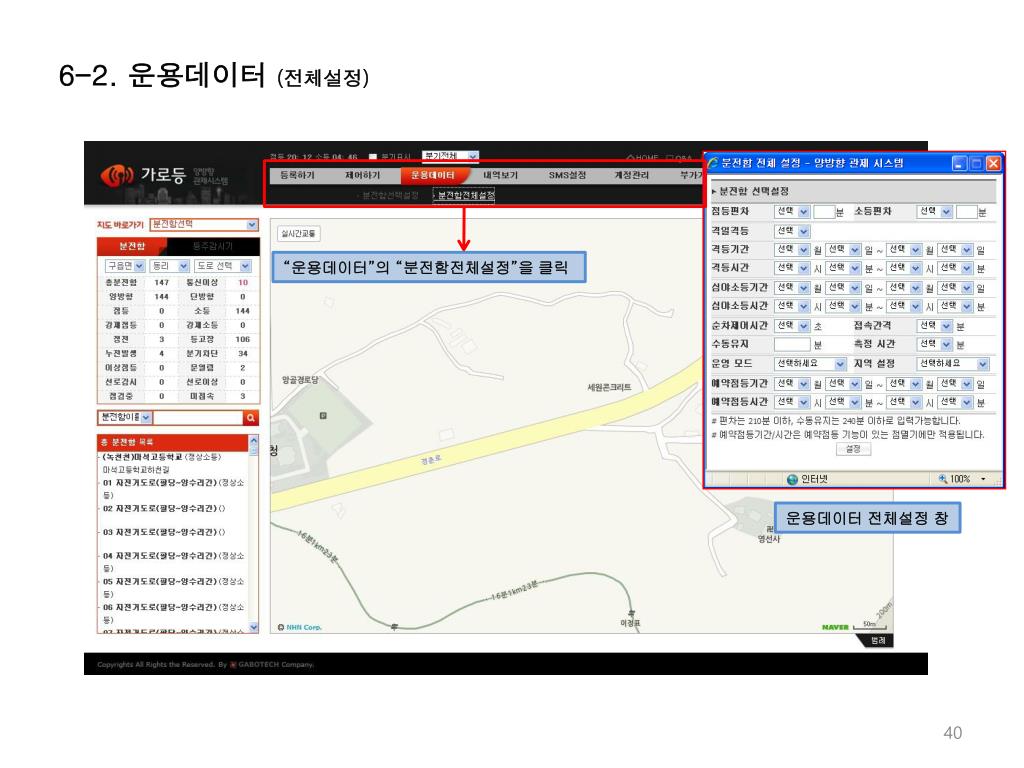
Task: Click the 통신이상 value 10
Action: (x=243, y=283)
